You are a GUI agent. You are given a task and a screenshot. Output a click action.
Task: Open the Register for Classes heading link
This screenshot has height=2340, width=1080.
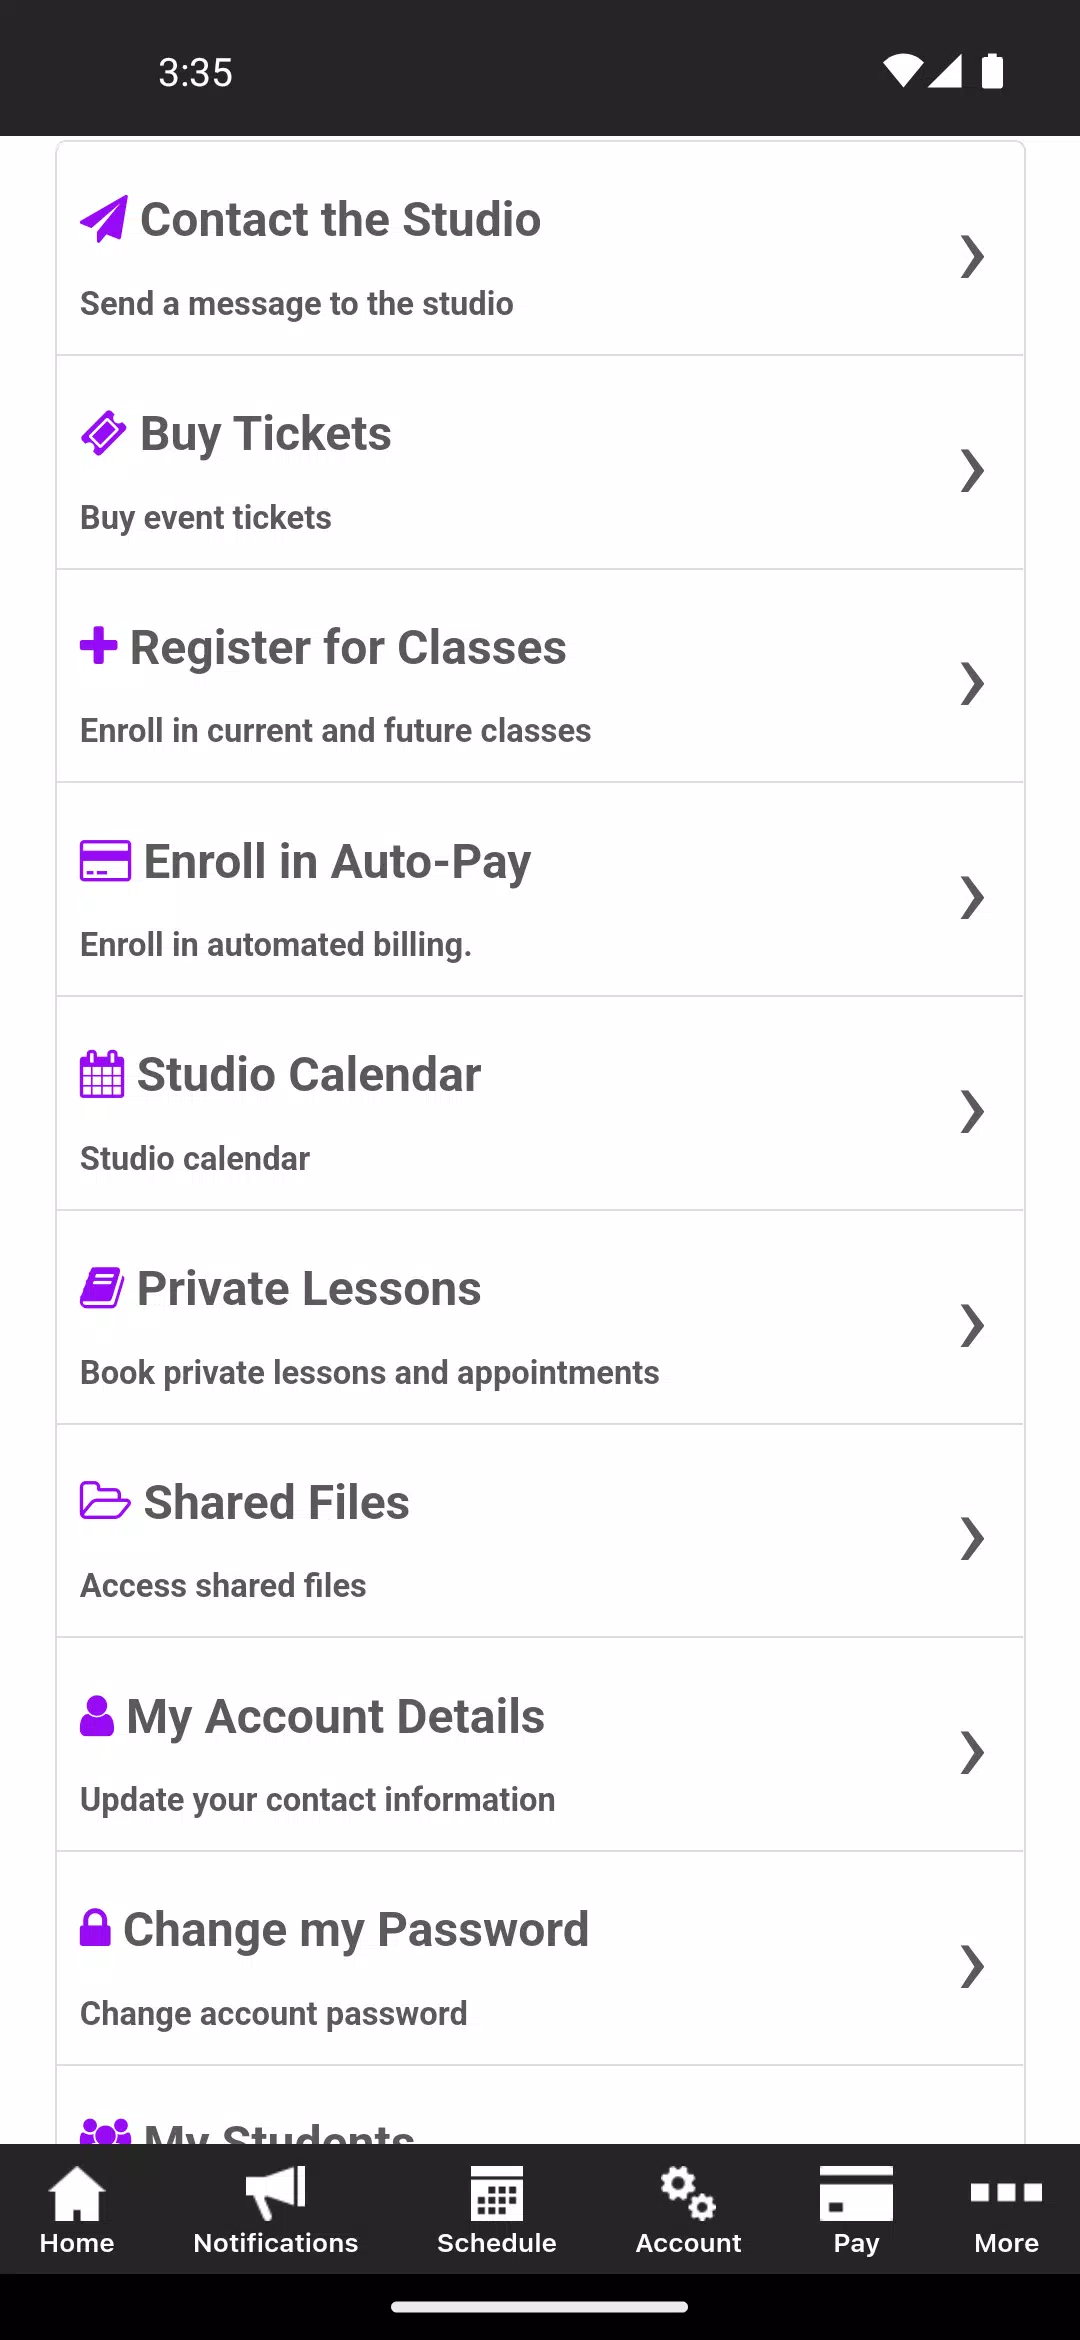(348, 647)
